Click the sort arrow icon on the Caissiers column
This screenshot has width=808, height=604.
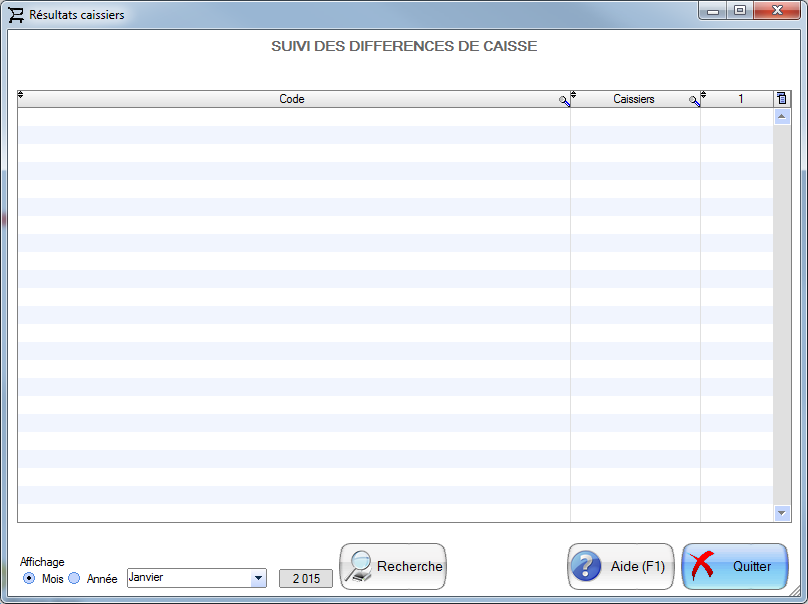coord(572,96)
